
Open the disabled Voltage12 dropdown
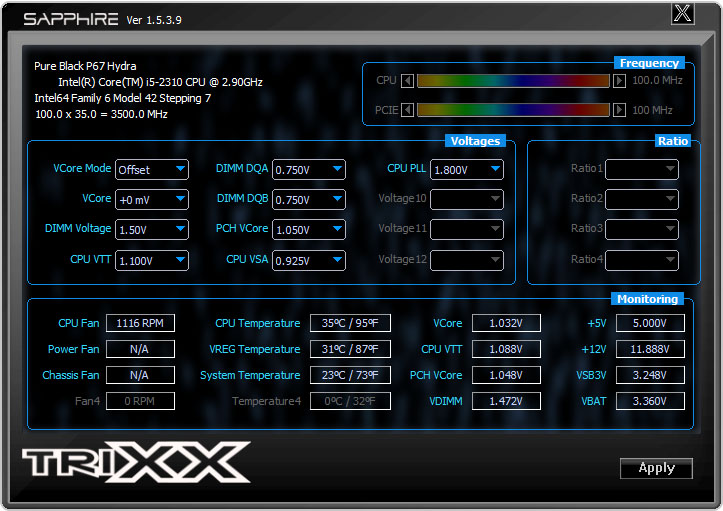pyautogui.click(x=467, y=260)
